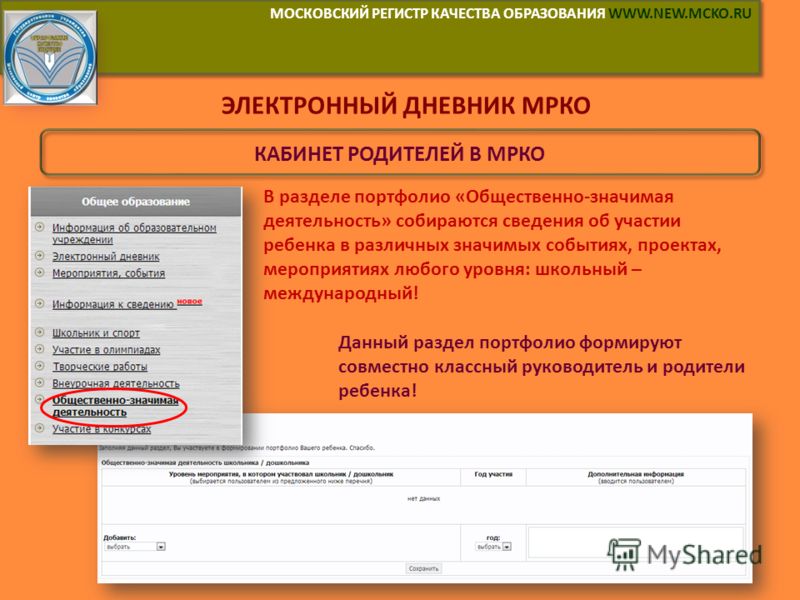Viewport: 800px width, 600px height.
Task: Click the Уровень мероприятия column header
Action: (281, 477)
